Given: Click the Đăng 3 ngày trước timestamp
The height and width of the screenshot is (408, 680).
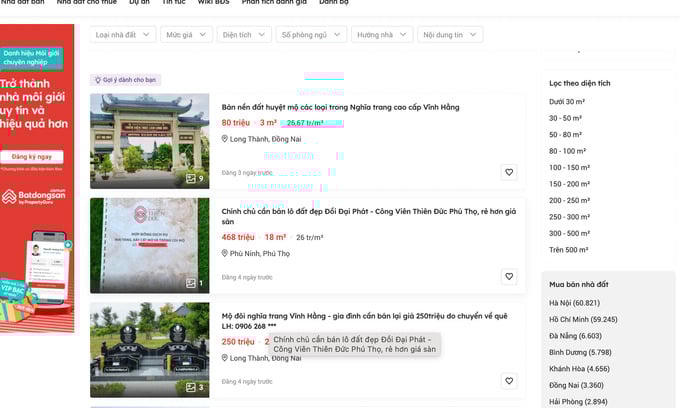Looking at the screenshot, I should click(247, 173).
